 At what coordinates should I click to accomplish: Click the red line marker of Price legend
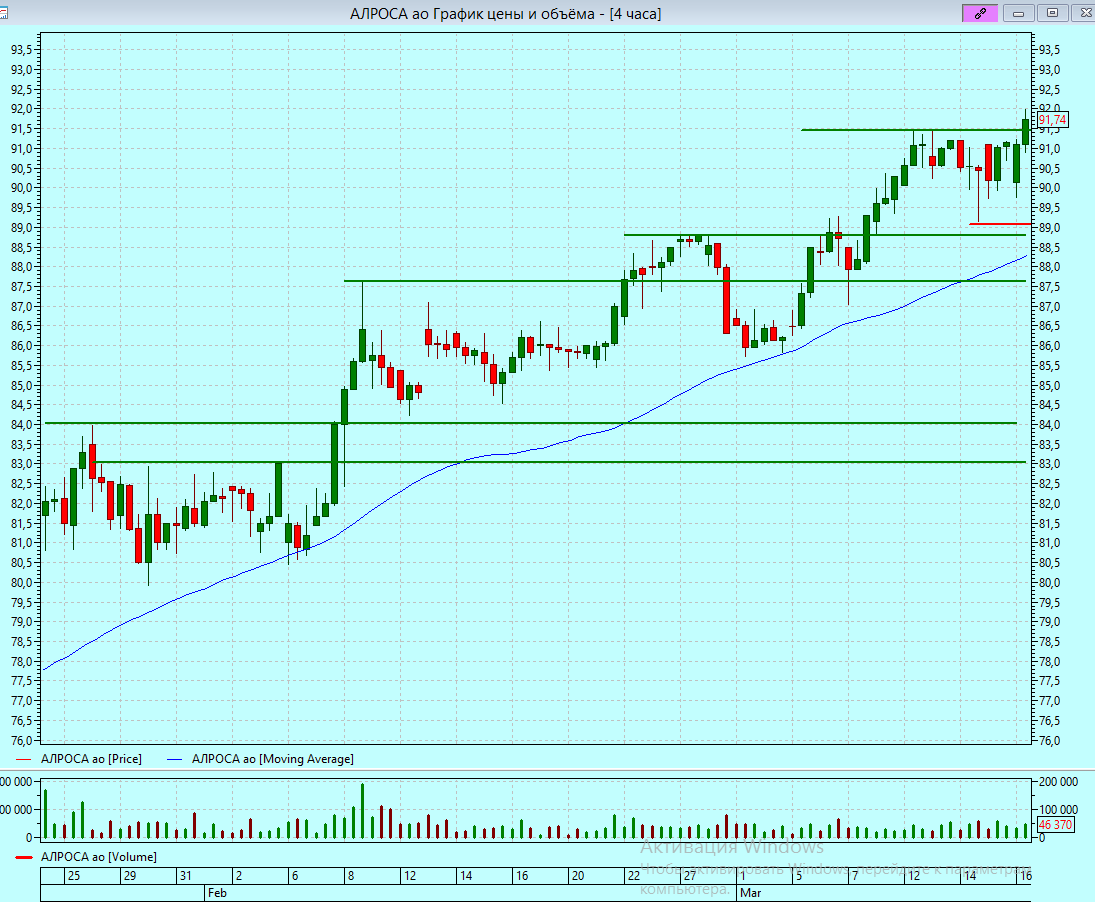[x=24, y=760]
